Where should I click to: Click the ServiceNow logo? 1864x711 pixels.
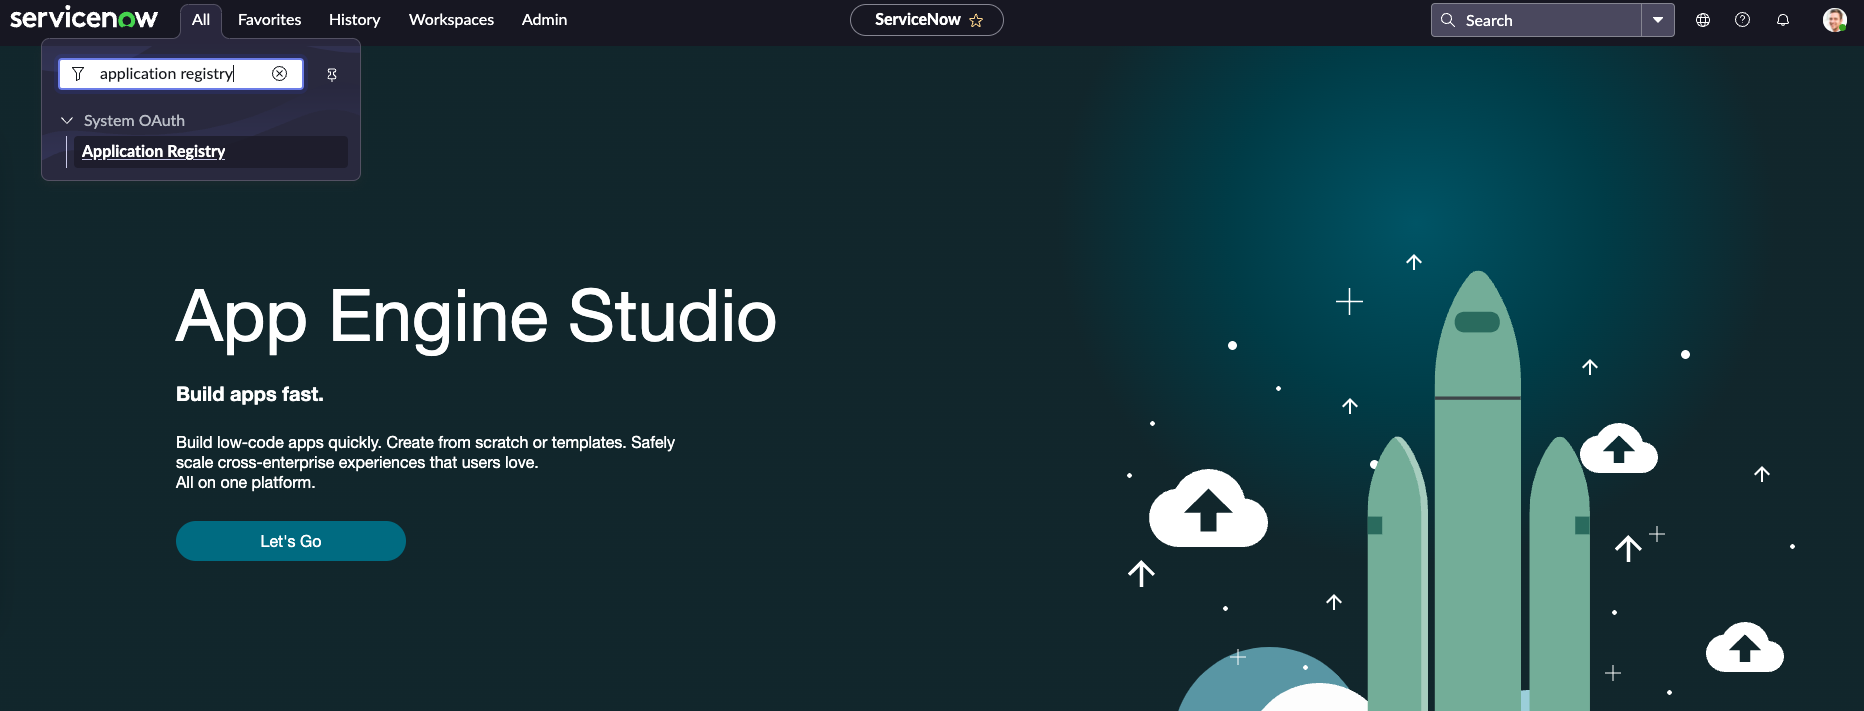coord(84,18)
